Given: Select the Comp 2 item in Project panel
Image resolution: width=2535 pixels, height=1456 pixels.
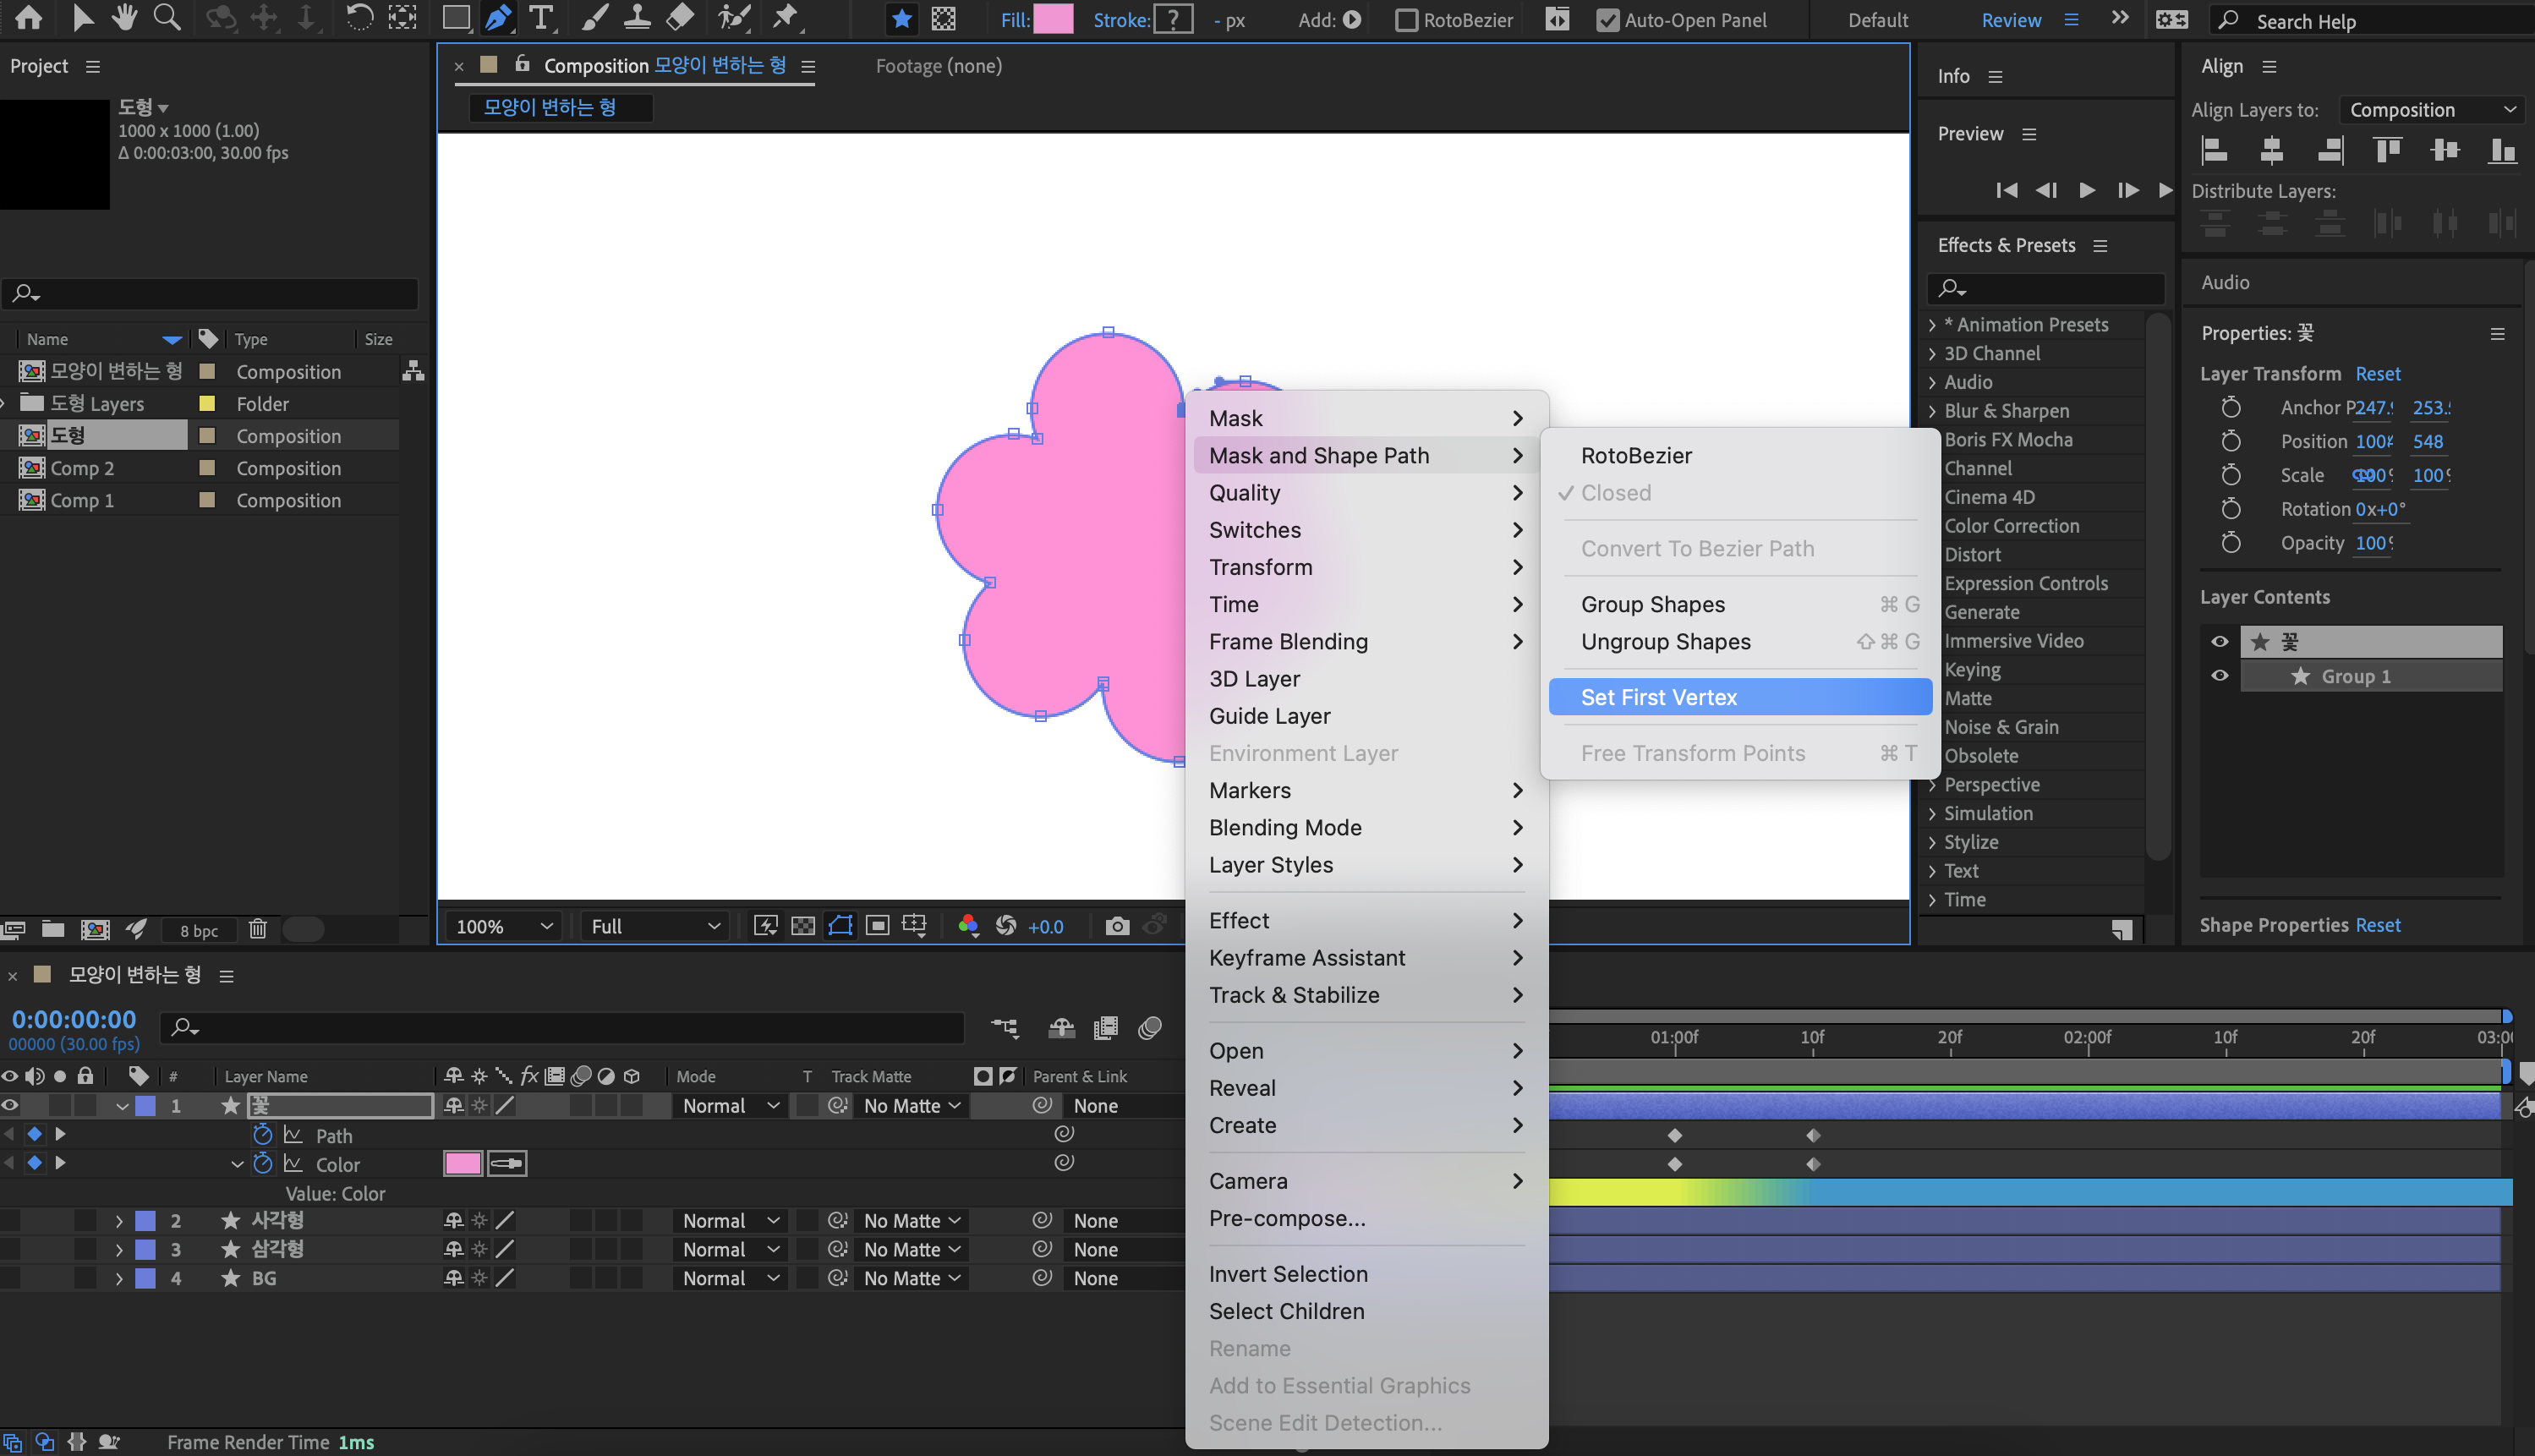Looking at the screenshot, I should 82,468.
